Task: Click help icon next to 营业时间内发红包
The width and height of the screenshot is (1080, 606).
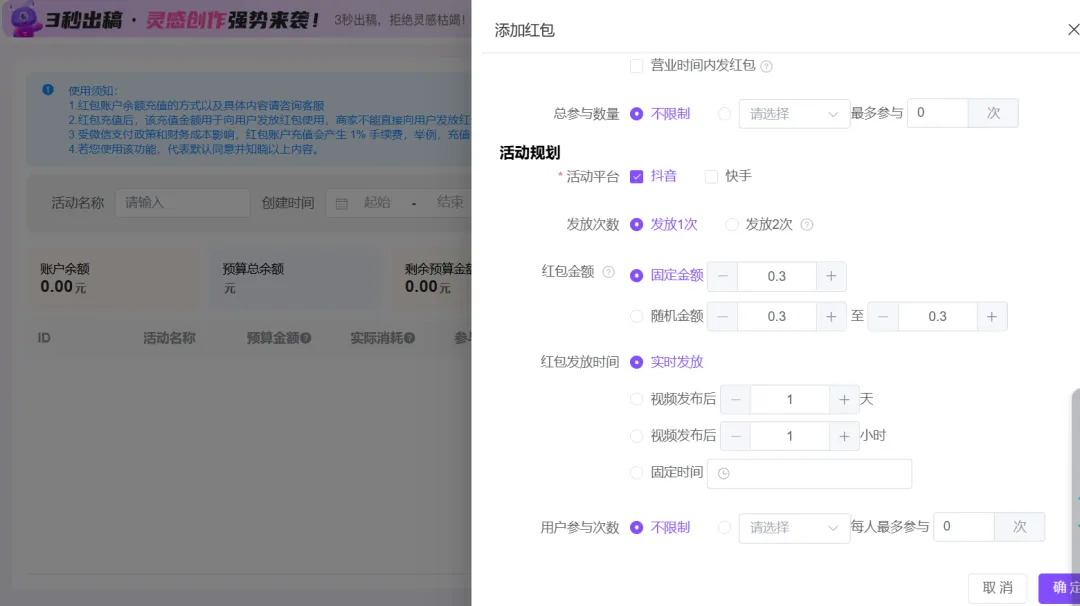Action: click(x=766, y=66)
